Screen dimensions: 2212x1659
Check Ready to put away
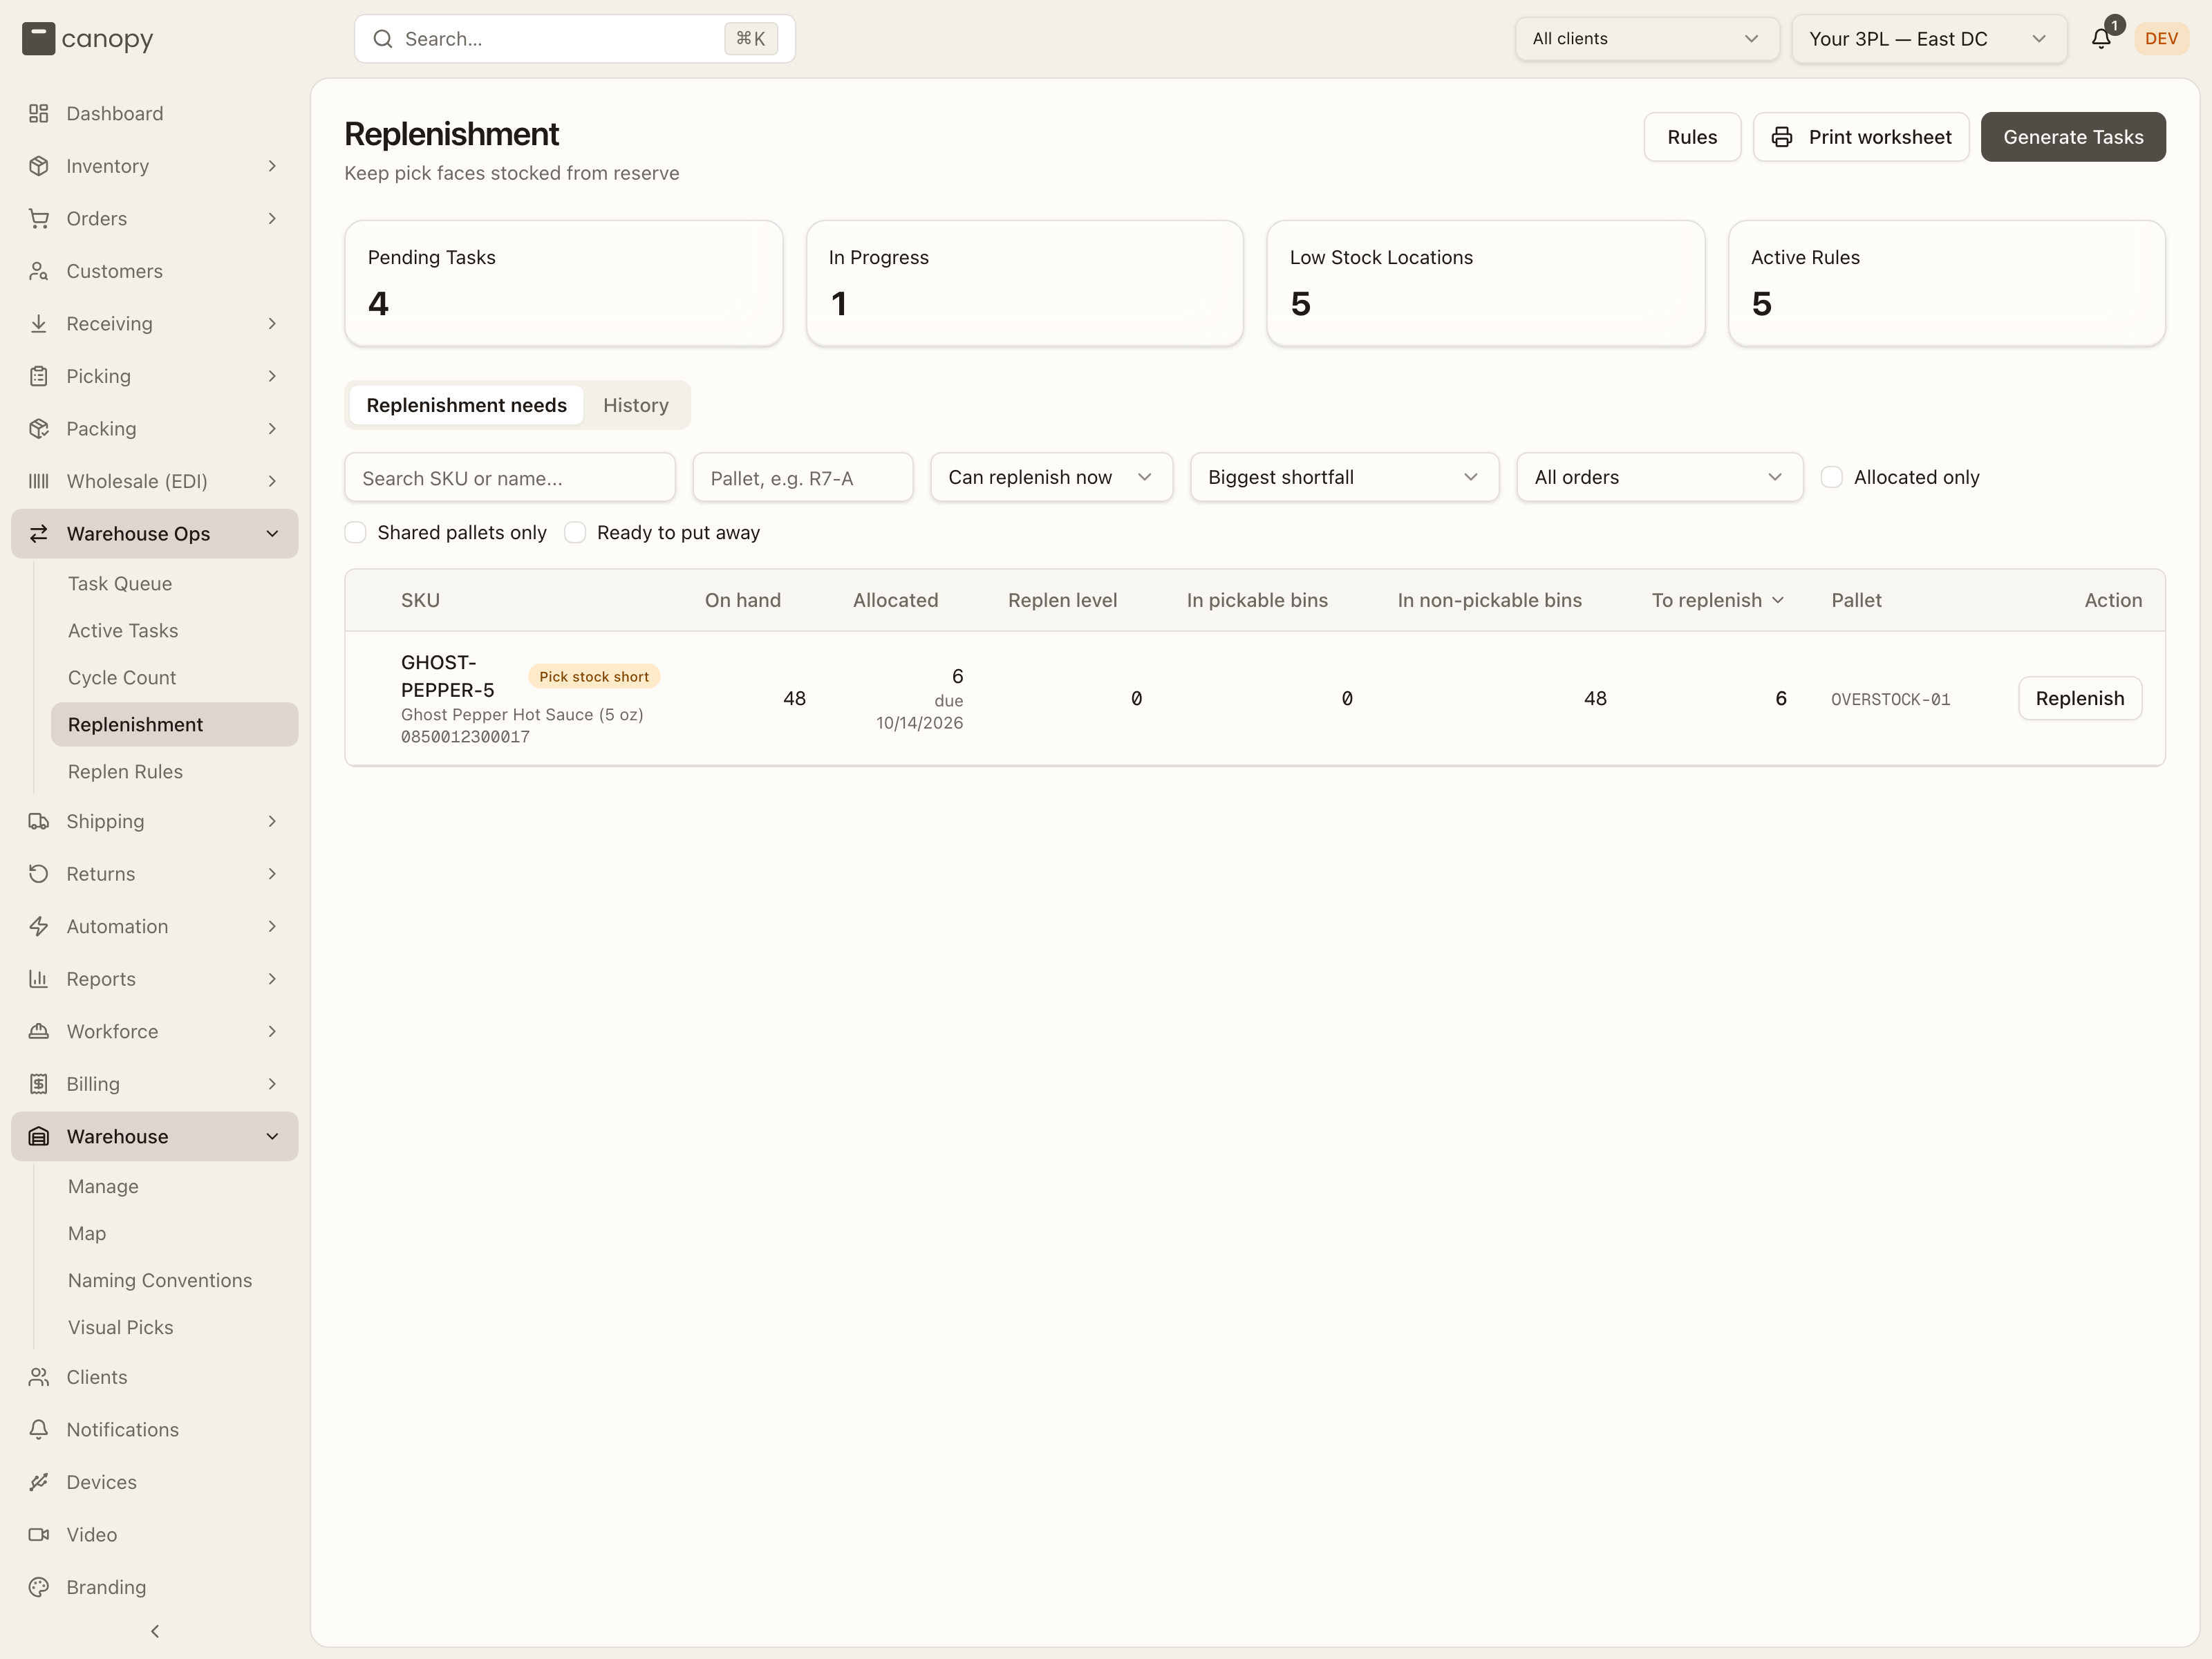click(575, 532)
